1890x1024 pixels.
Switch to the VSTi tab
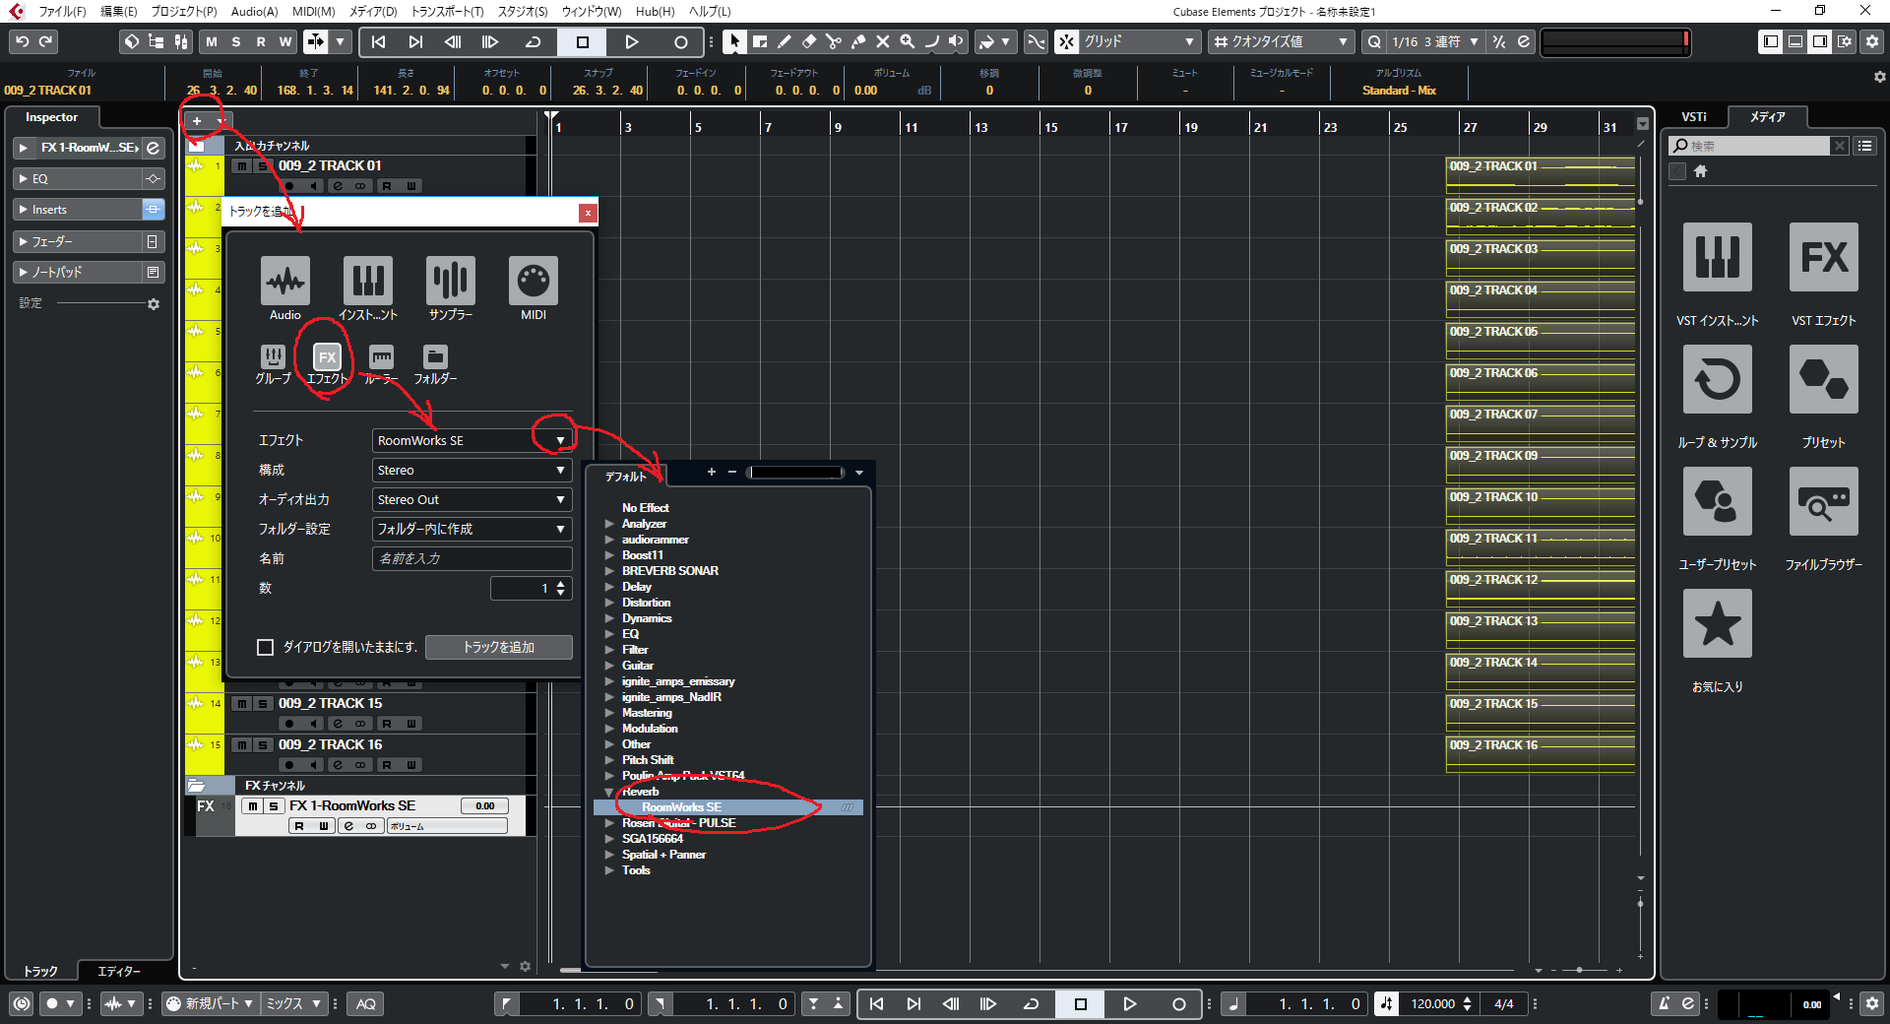(1694, 117)
